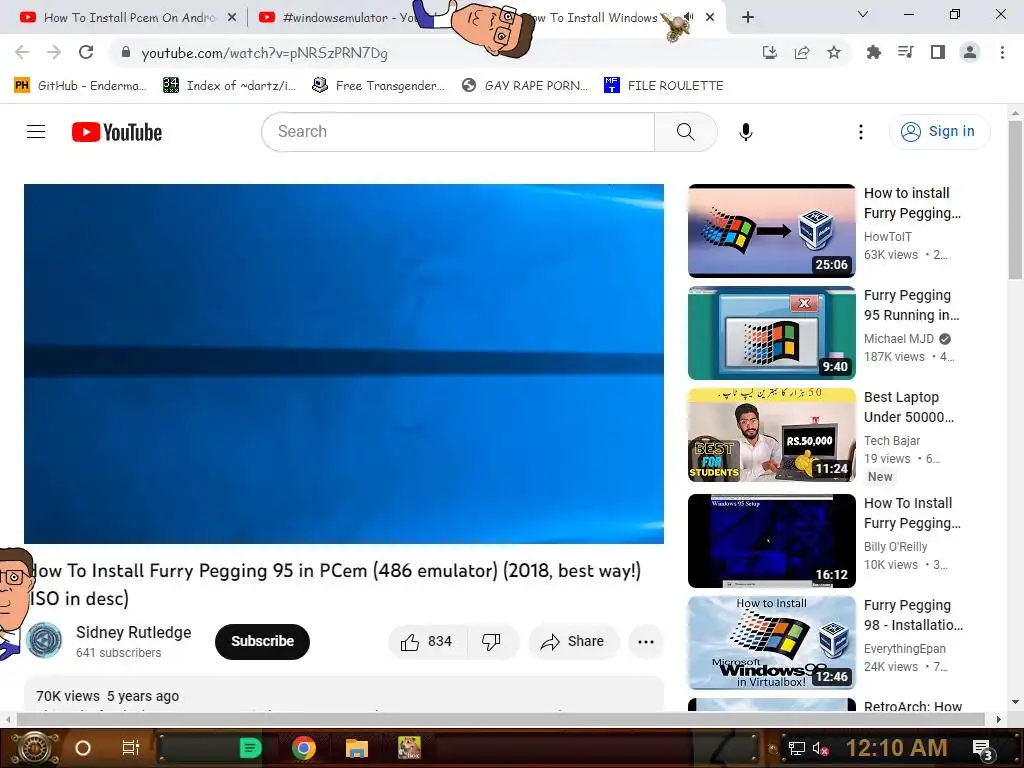Search with your voice microphone
Image resolution: width=1024 pixels, height=768 pixels.
point(746,132)
